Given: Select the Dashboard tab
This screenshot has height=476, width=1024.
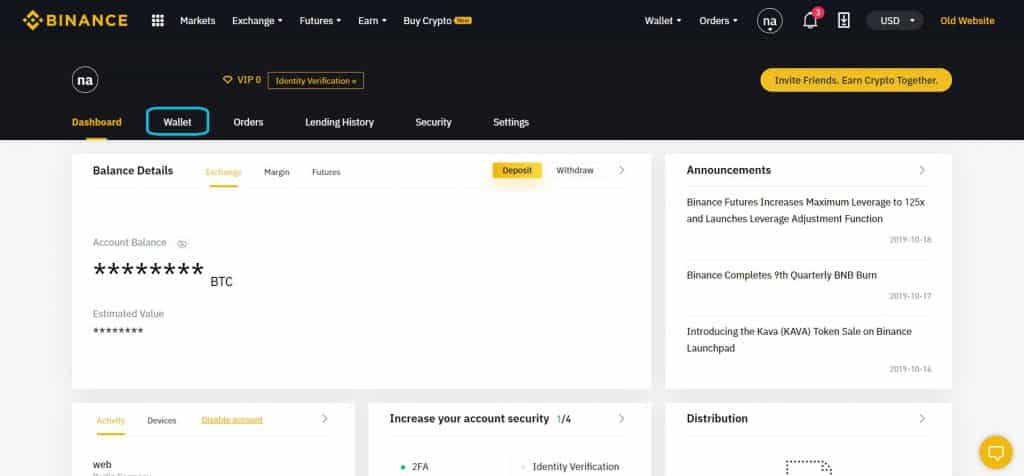Looking at the screenshot, I should 97,122.
